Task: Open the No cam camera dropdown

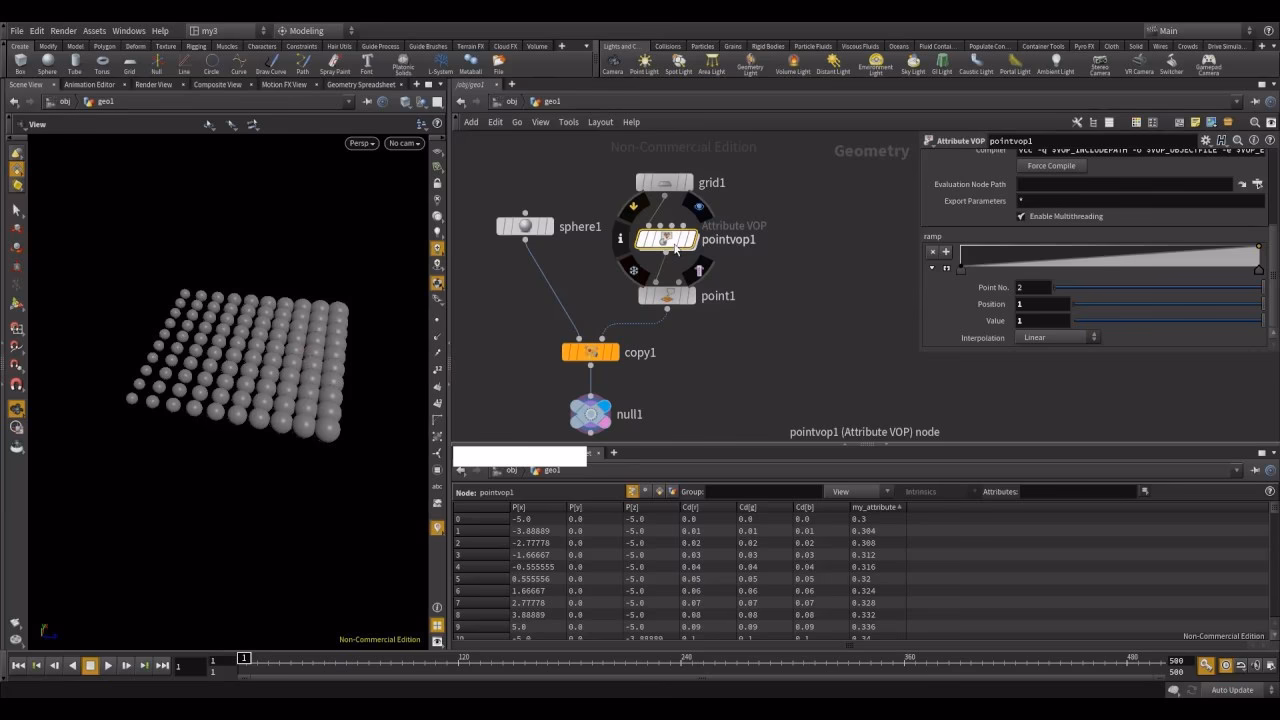Action: pos(404,143)
